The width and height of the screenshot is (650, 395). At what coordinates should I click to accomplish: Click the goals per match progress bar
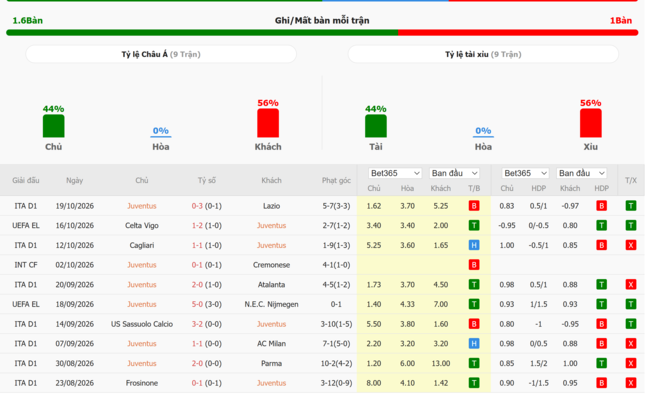click(322, 32)
